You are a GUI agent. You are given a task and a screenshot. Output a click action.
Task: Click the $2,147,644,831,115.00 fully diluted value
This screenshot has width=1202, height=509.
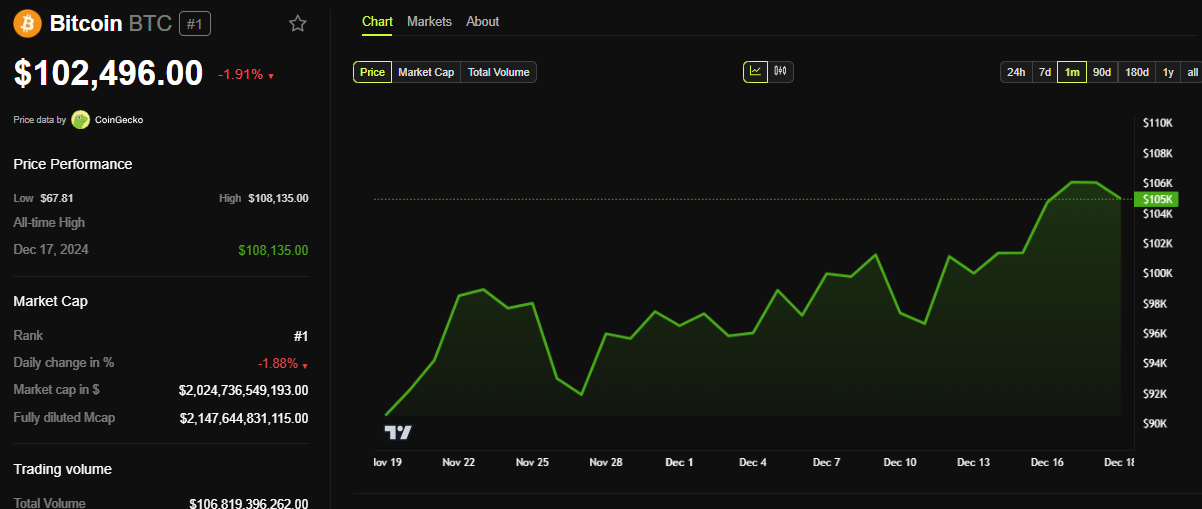[244, 418]
